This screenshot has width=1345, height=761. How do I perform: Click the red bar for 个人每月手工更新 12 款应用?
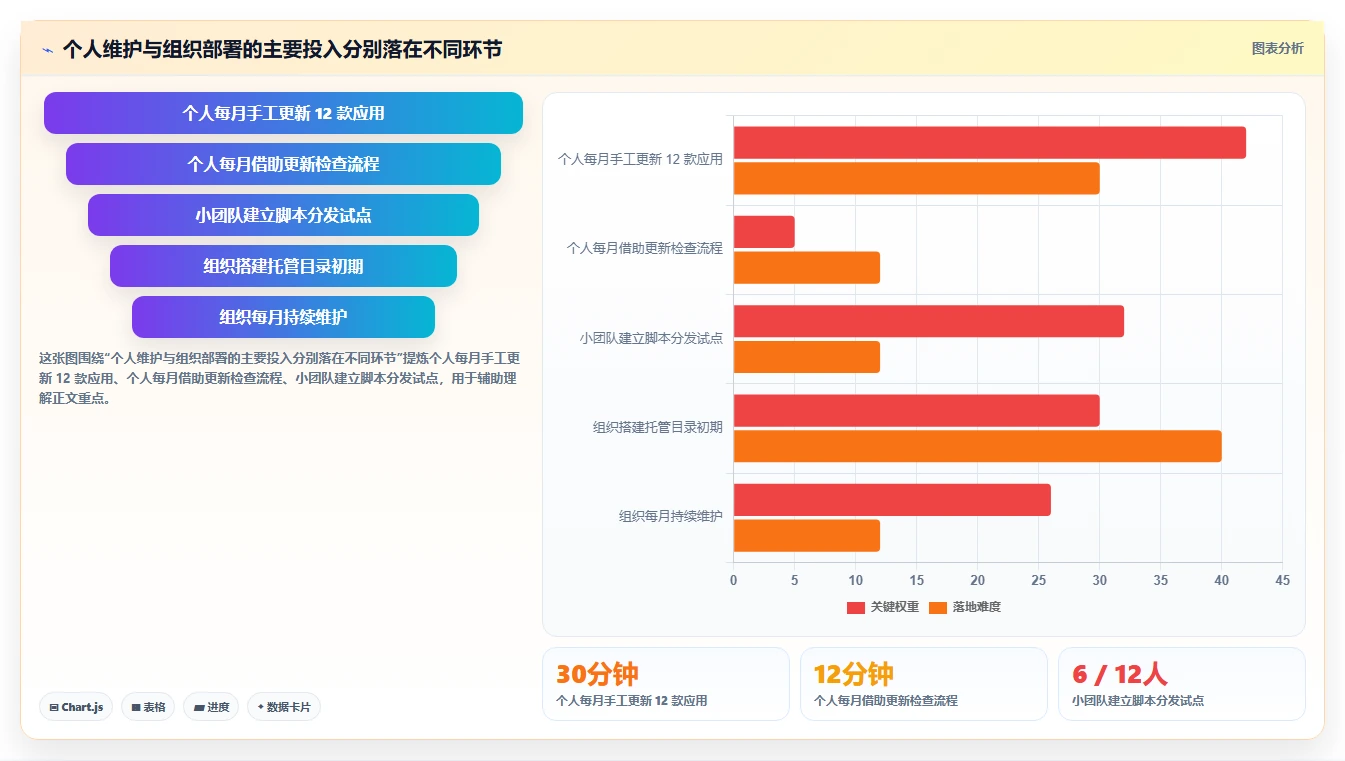coord(990,143)
